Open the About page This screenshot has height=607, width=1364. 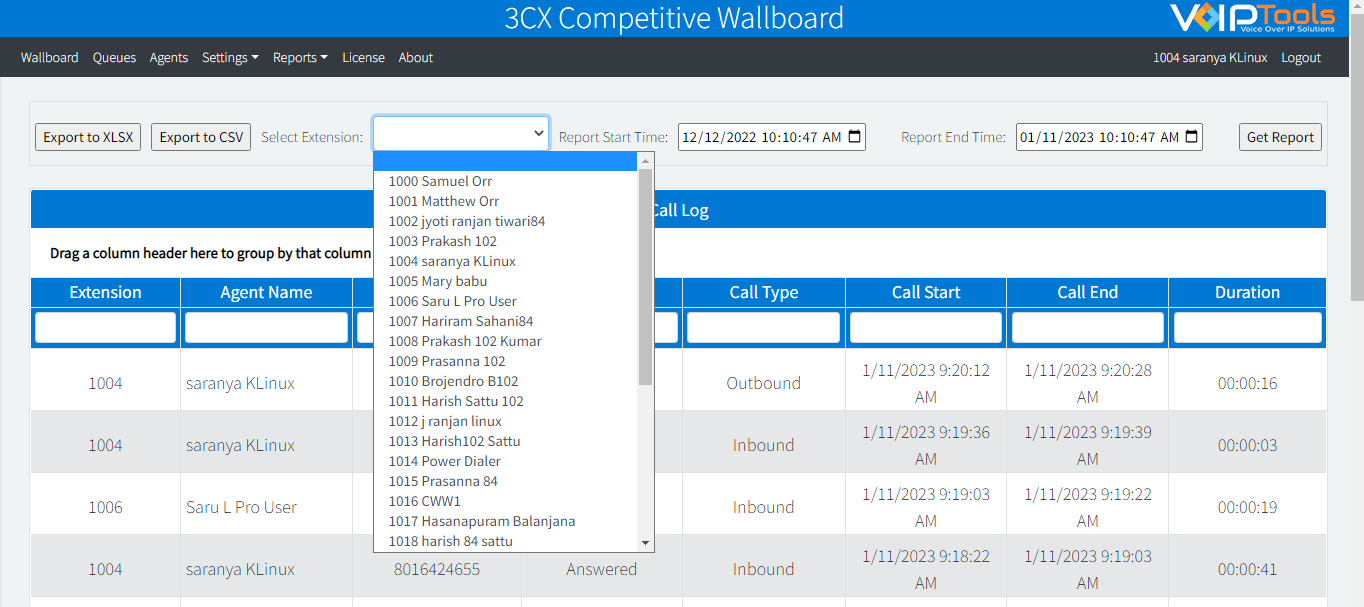coord(416,57)
